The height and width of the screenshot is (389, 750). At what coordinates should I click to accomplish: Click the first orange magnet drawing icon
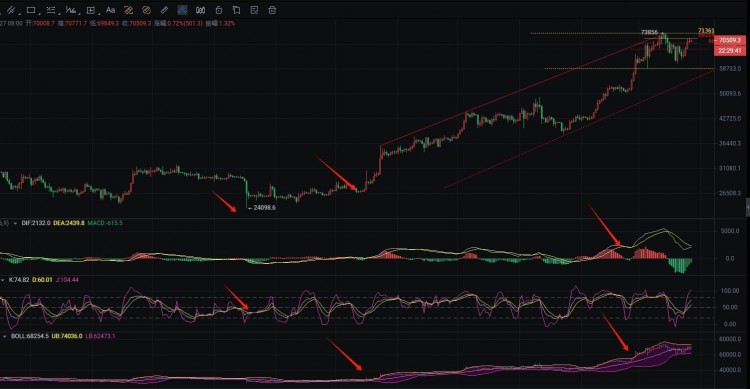click(128, 10)
